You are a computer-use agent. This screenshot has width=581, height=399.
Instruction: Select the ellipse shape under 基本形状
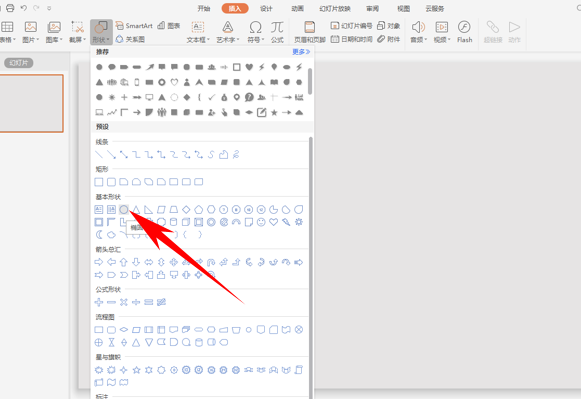(124, 210)
